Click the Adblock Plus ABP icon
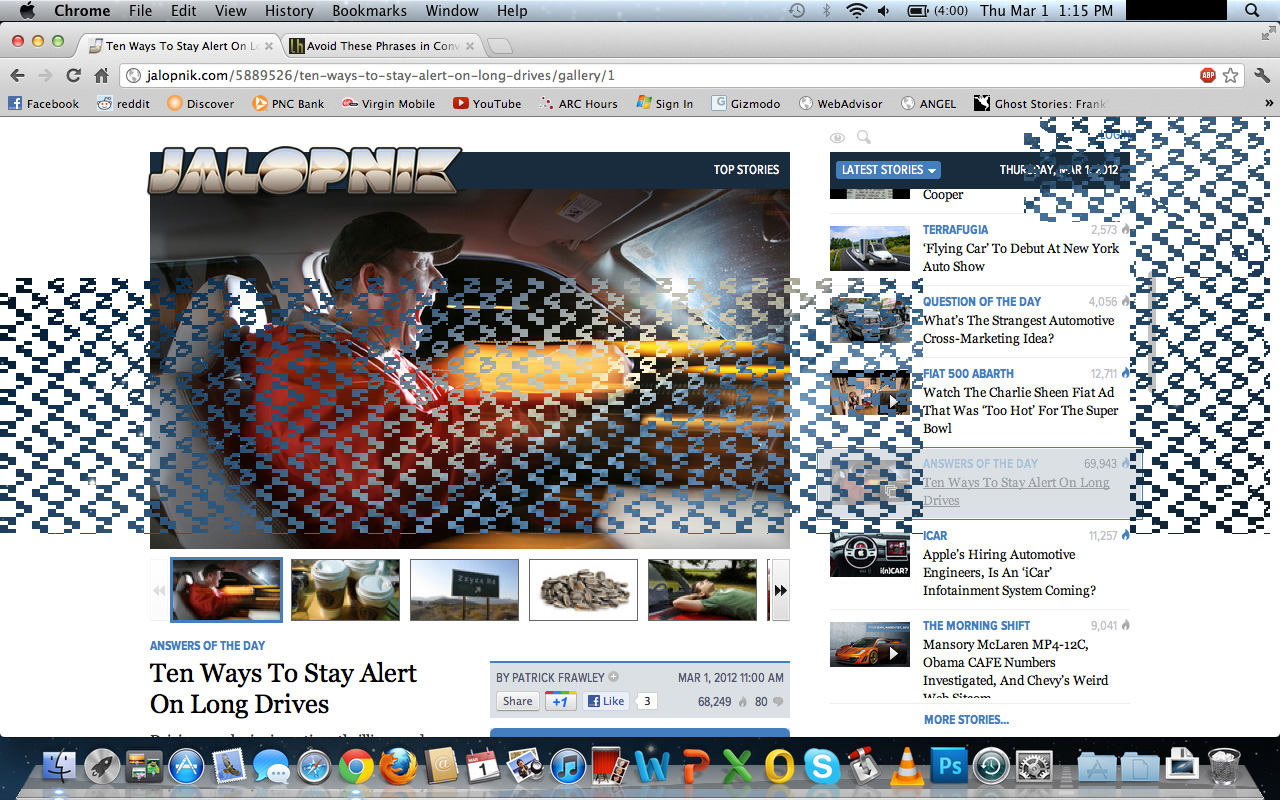Screen dimensions: 1280x800 tap(1208, 75)
